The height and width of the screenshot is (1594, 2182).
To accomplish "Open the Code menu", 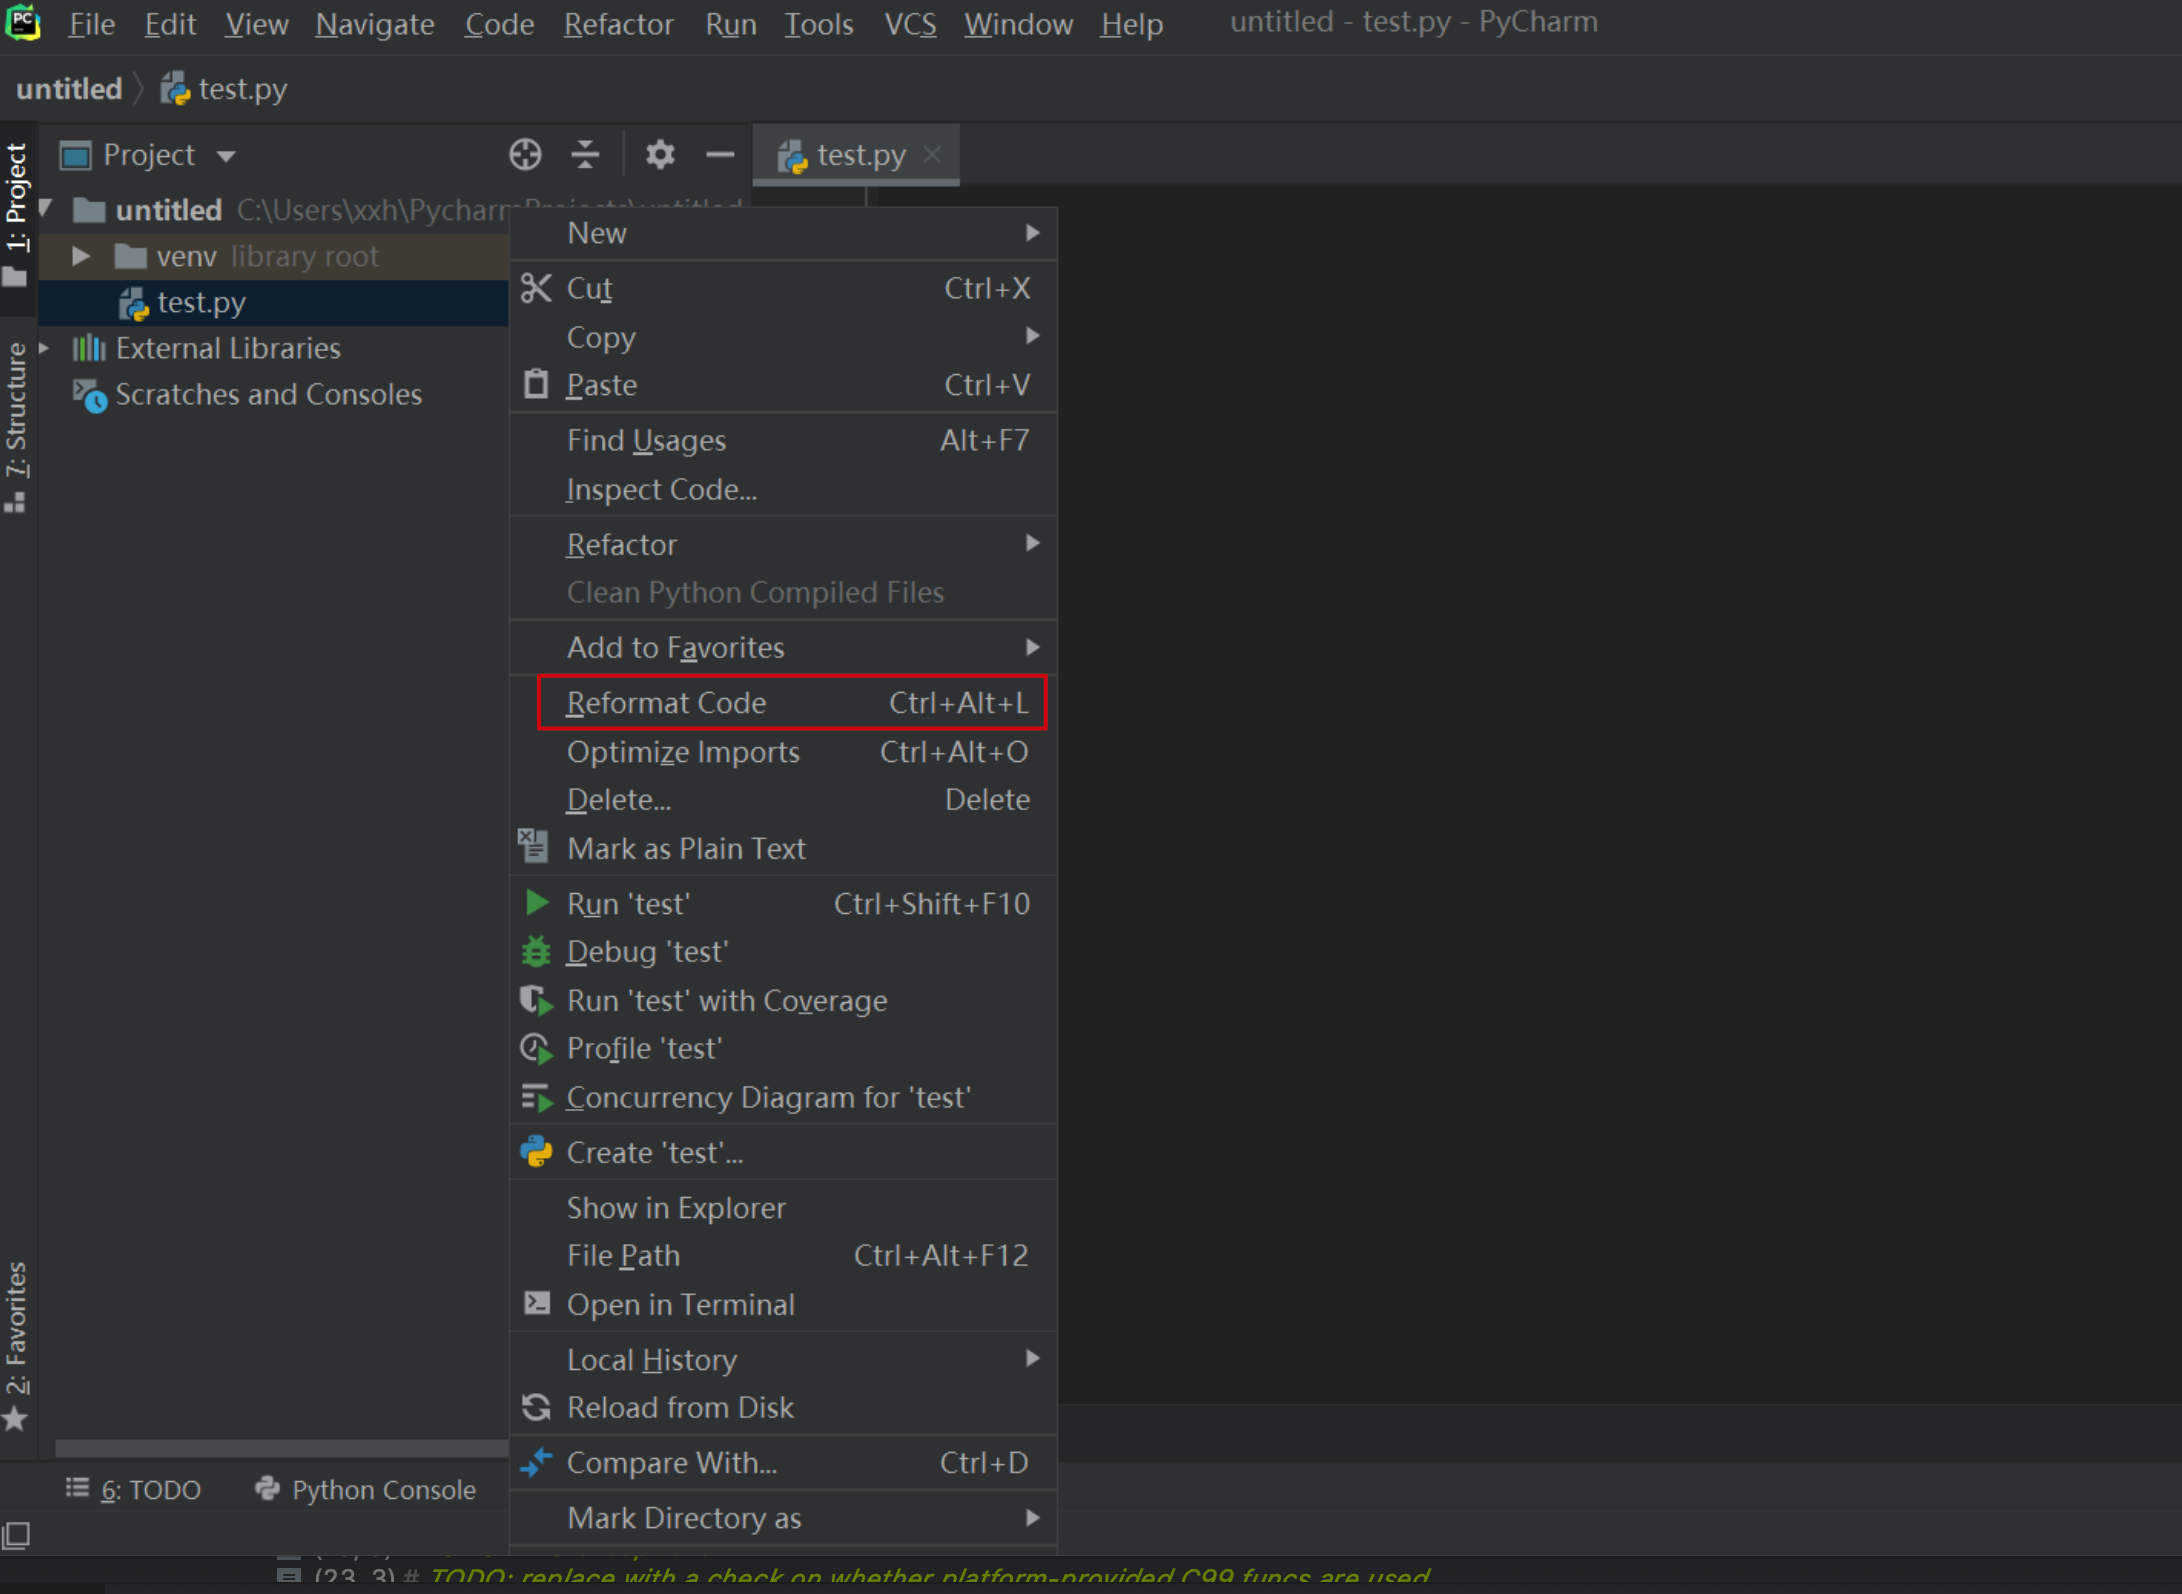I will pos(499,23).
